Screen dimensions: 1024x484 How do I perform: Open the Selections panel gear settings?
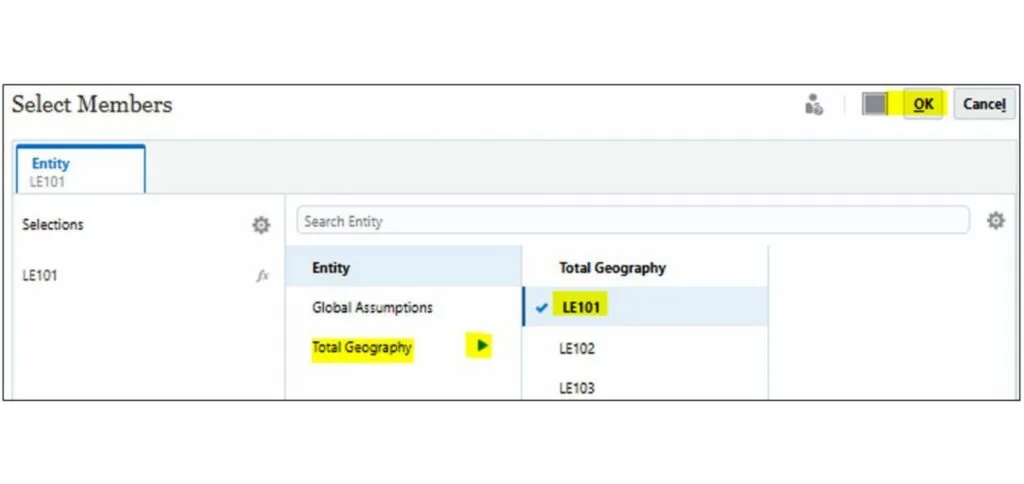pos(261,226)
